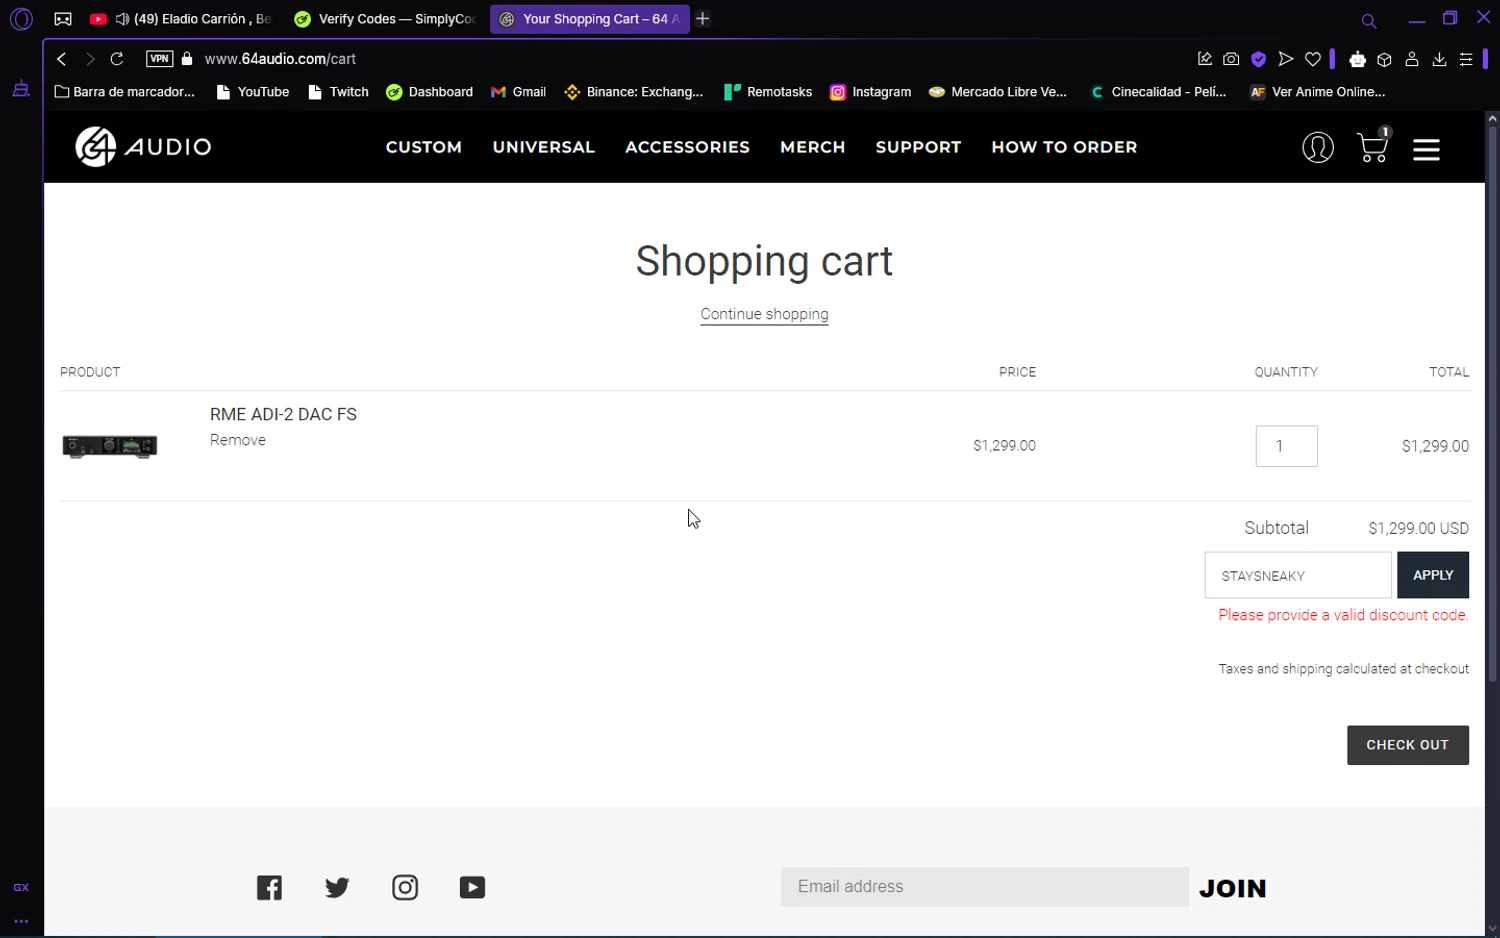Open the YouTube bookmark

pyautogui.click(x=252, y=92)
